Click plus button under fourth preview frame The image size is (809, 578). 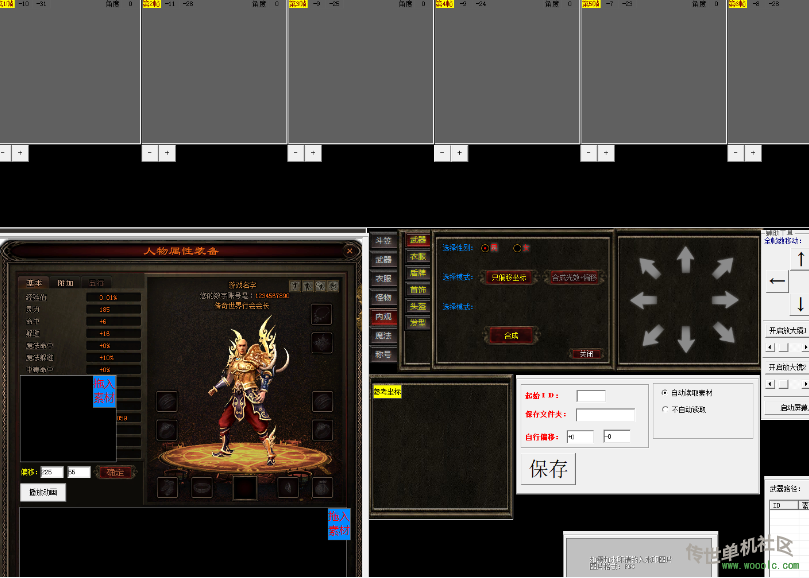tap(460, 153)
